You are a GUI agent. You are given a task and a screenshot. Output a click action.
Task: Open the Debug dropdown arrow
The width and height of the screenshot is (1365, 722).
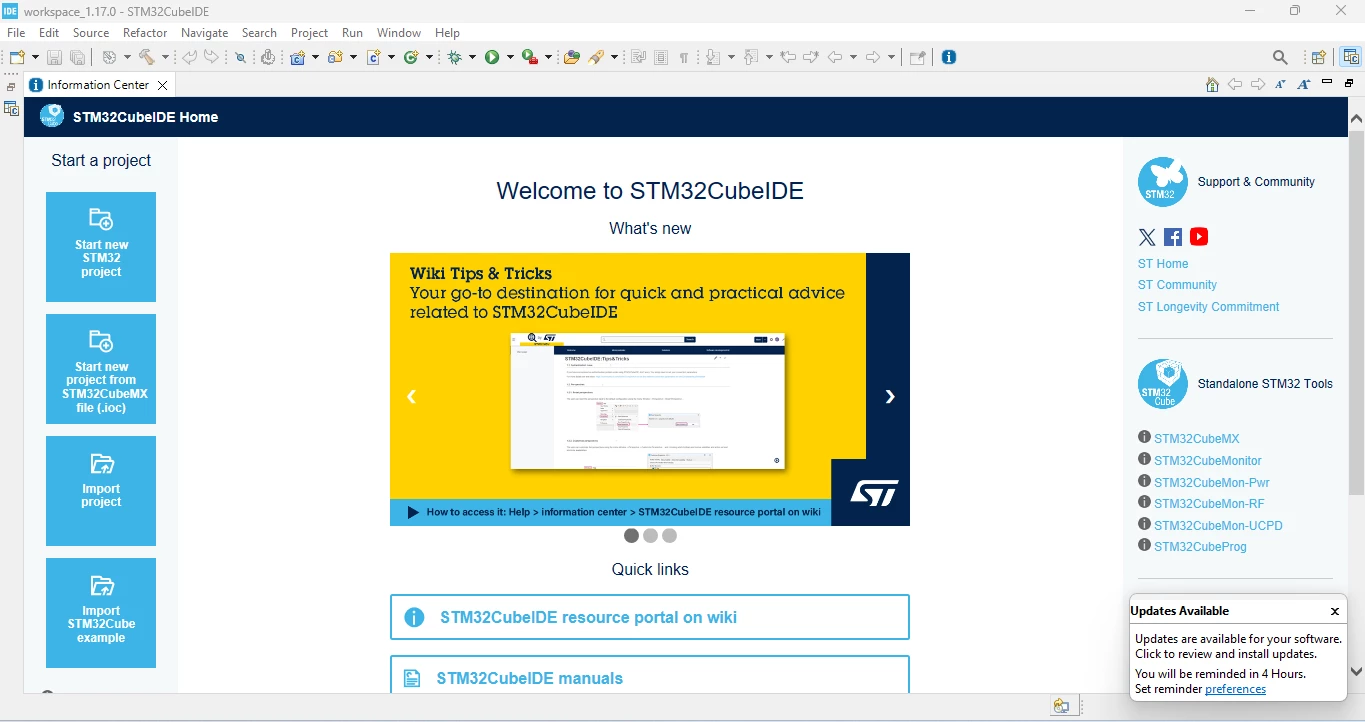473,58
